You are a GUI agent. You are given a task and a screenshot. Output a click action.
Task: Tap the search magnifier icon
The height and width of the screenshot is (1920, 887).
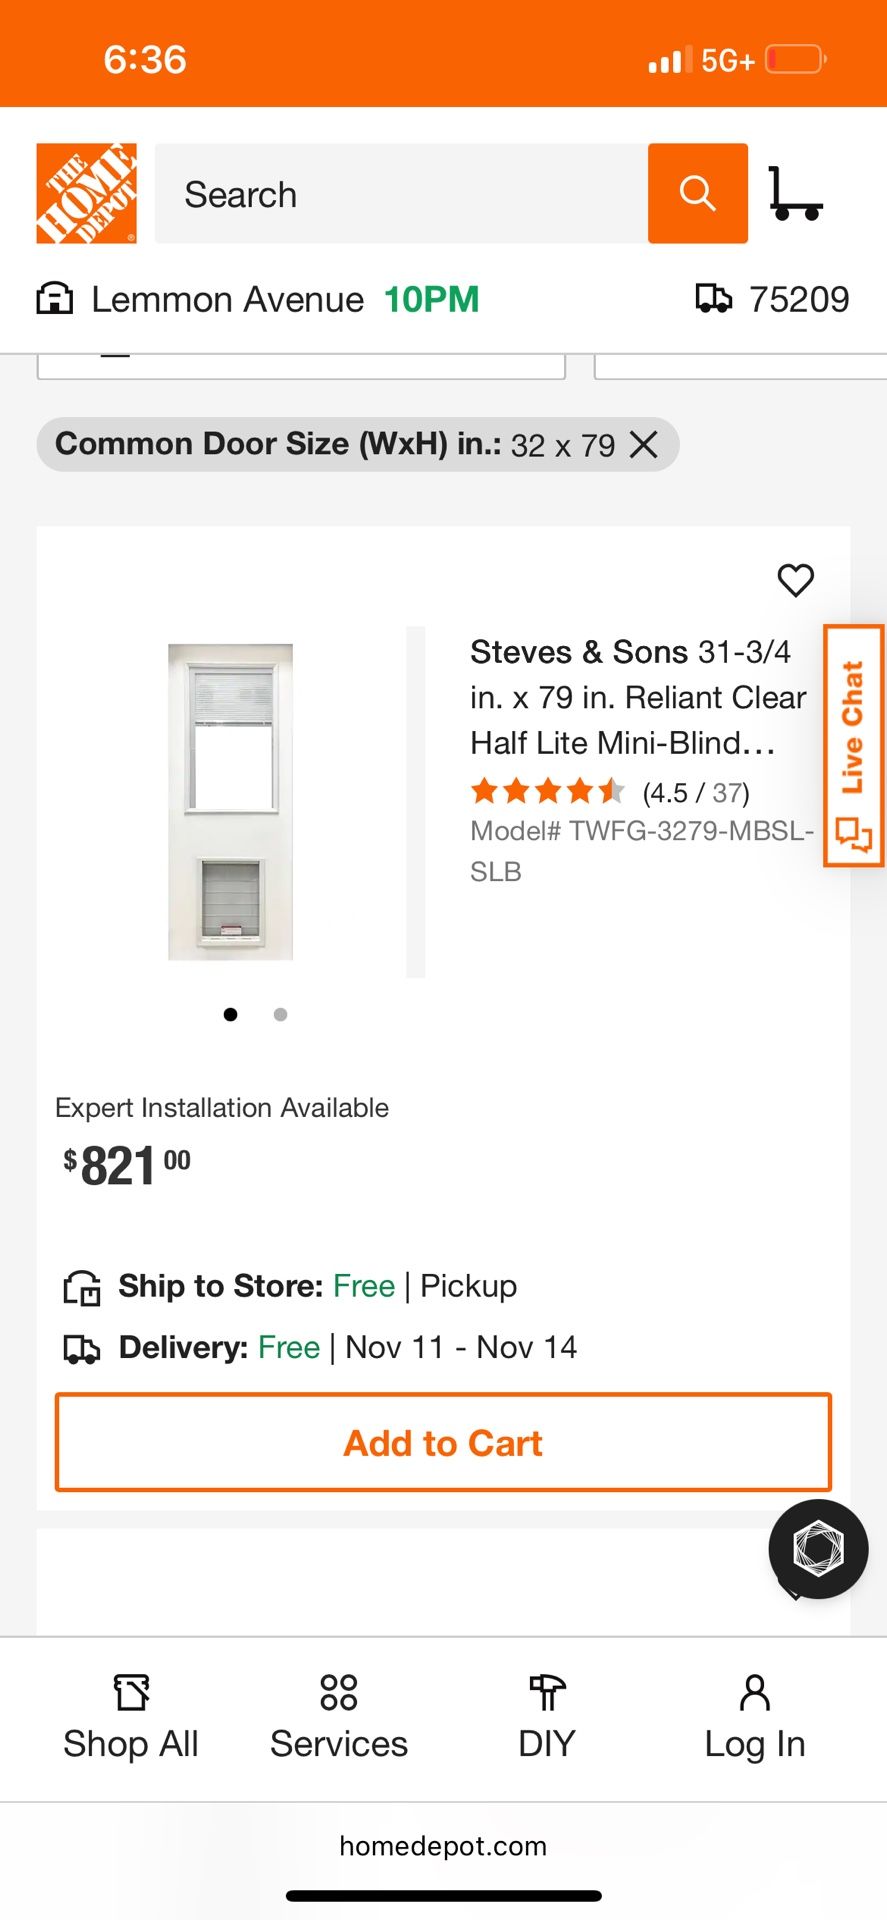(x=697, y=193)
